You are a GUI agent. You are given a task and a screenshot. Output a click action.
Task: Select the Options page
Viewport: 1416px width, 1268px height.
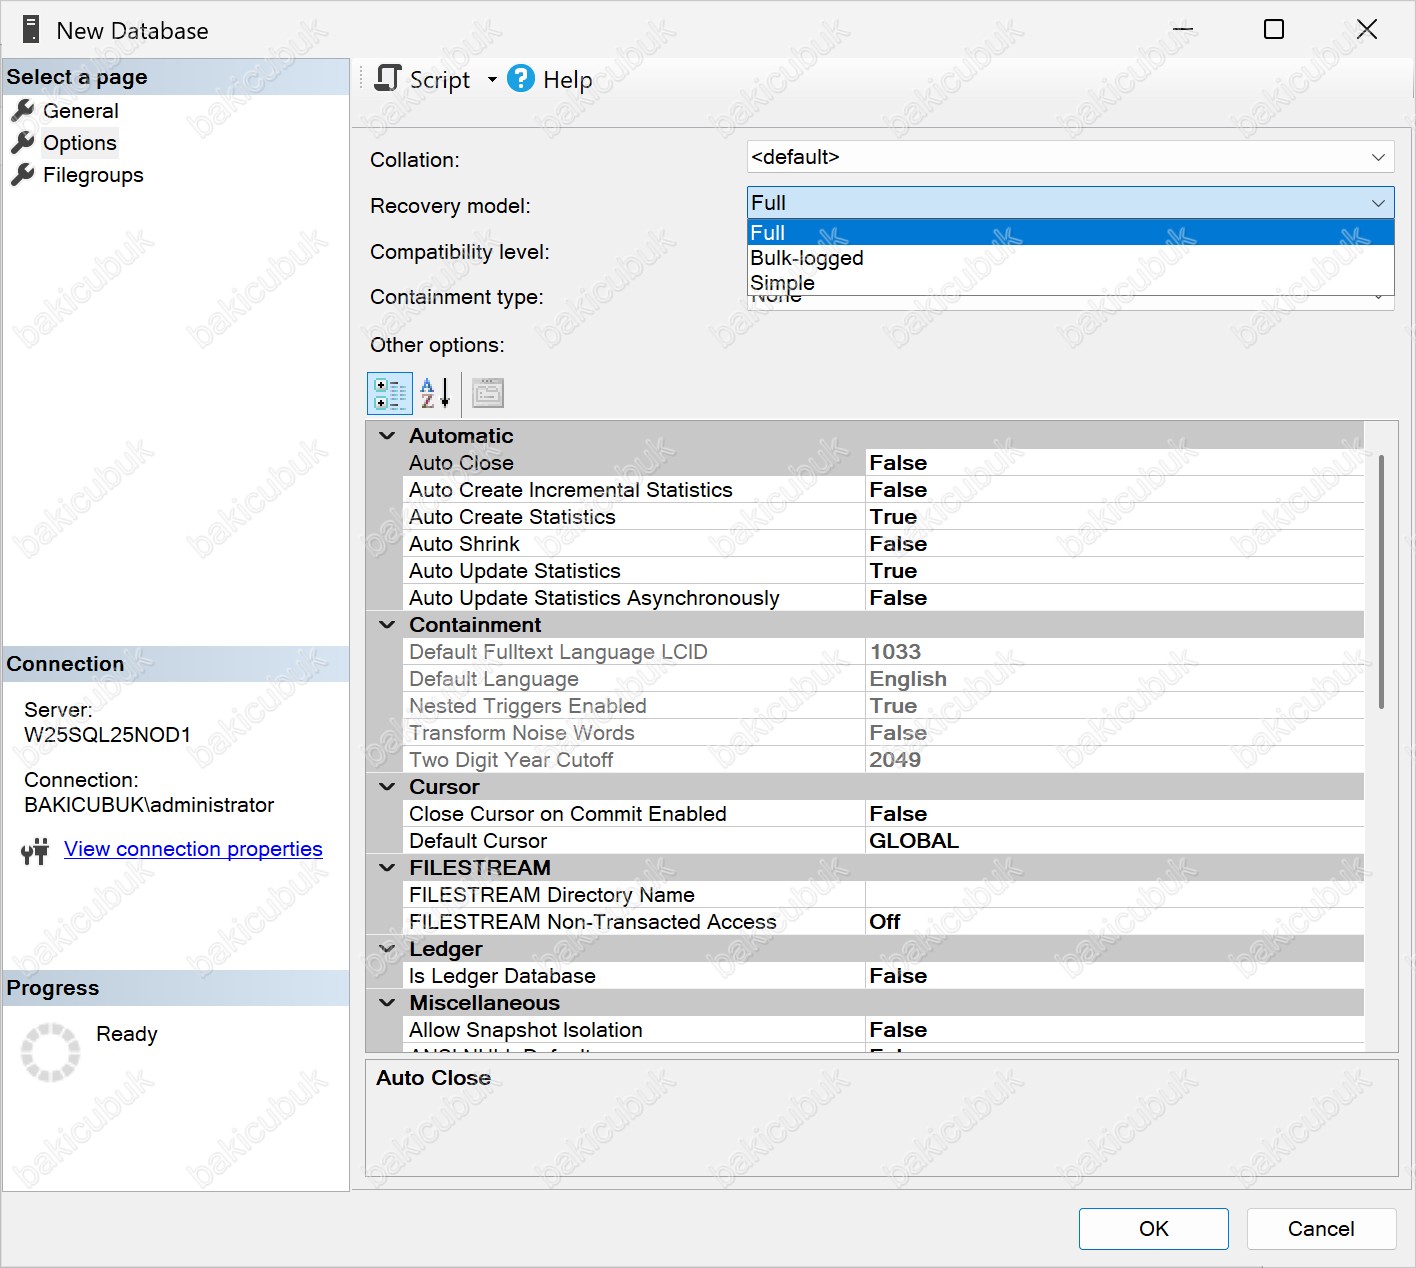pos(79,143)
